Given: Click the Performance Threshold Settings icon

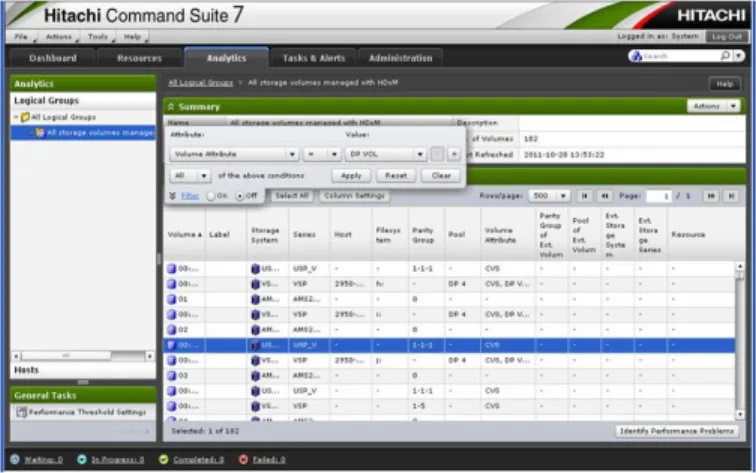Looking at the screenshot, I should click(x=21, y=412).
